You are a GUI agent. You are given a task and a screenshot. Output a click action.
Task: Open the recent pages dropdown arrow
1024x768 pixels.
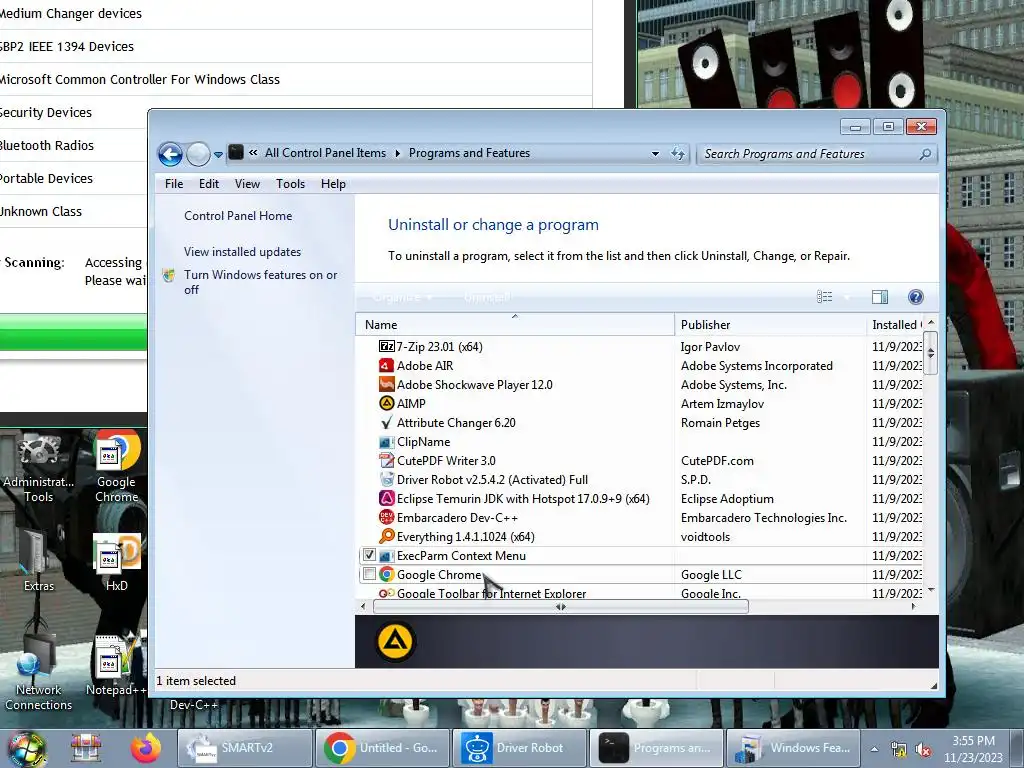(218, 155)
